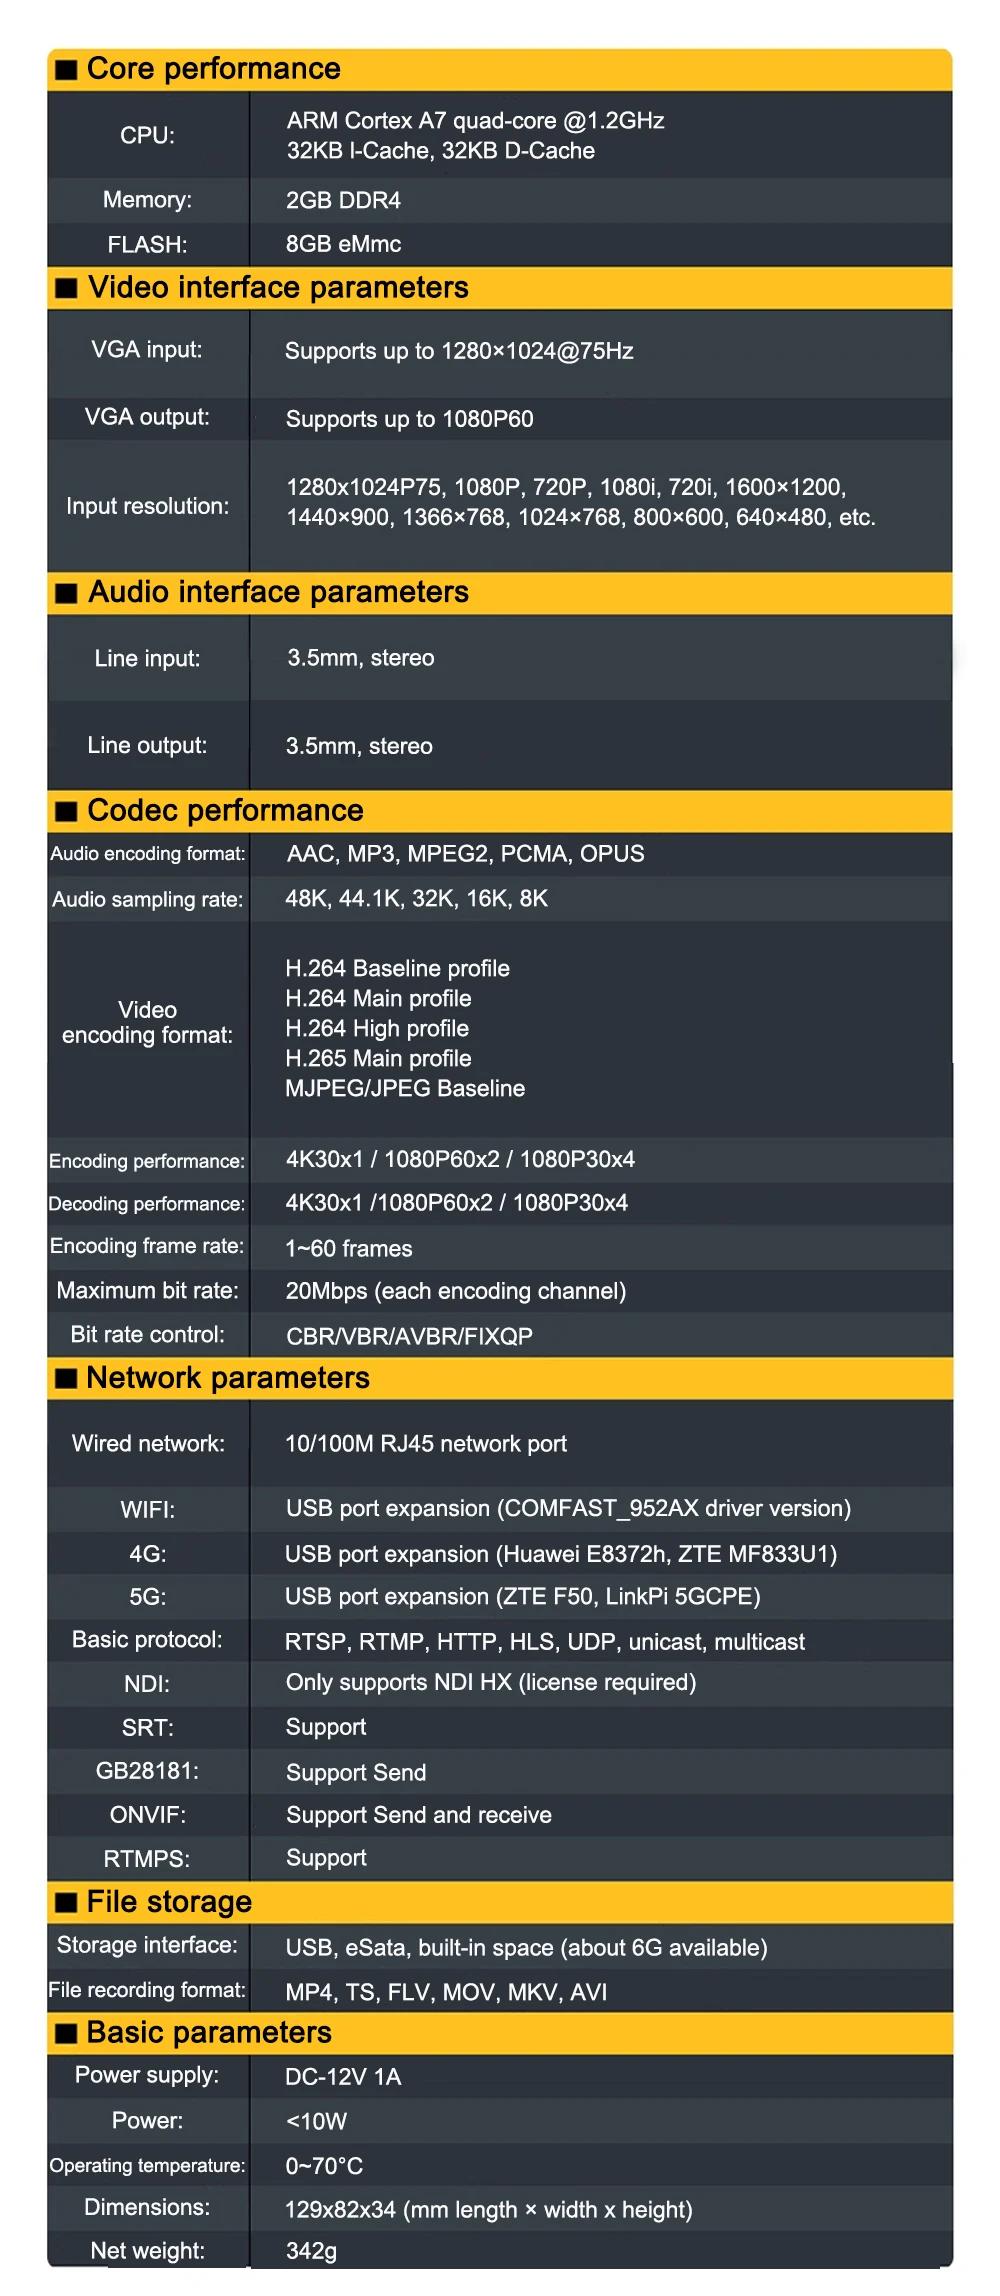Click the square bullet beside File storage
The width and height of the screenshot is (1000, 2296).
pyautogui.click(x=66, y=1902)
